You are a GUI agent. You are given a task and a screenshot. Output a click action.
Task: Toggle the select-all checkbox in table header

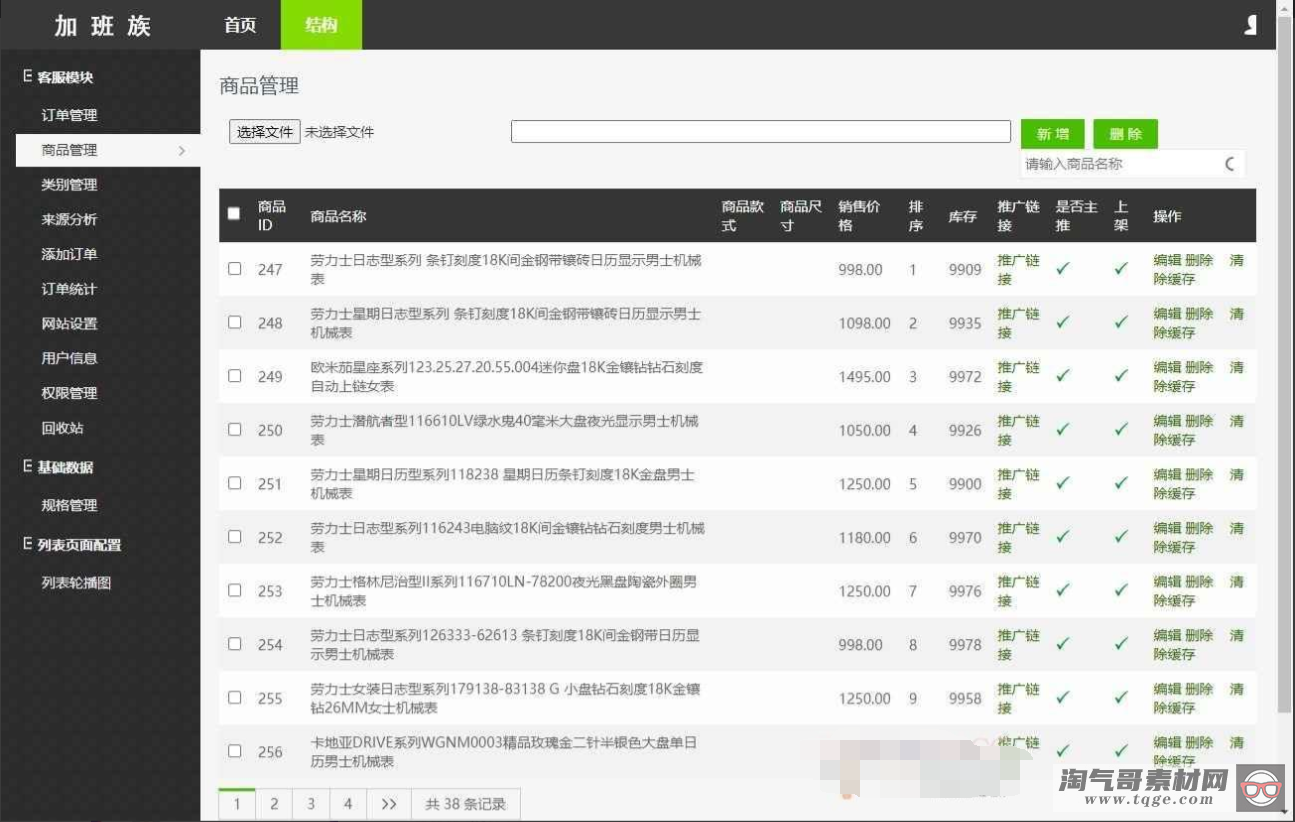coord(234,213)
